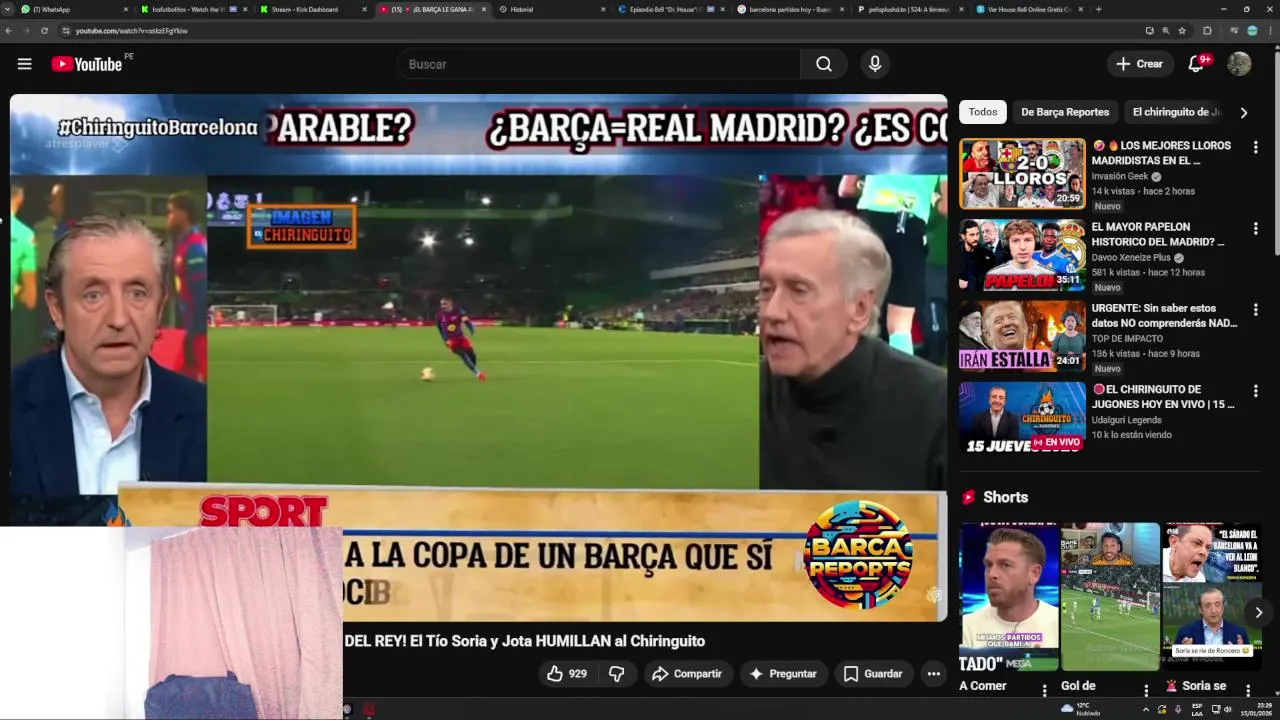Viewport: 1280px width, 720px height.
Task: Click the 'URGENTE: Sin saber estos' video title
Action: pyautogui.click(x=1164, y=316)
